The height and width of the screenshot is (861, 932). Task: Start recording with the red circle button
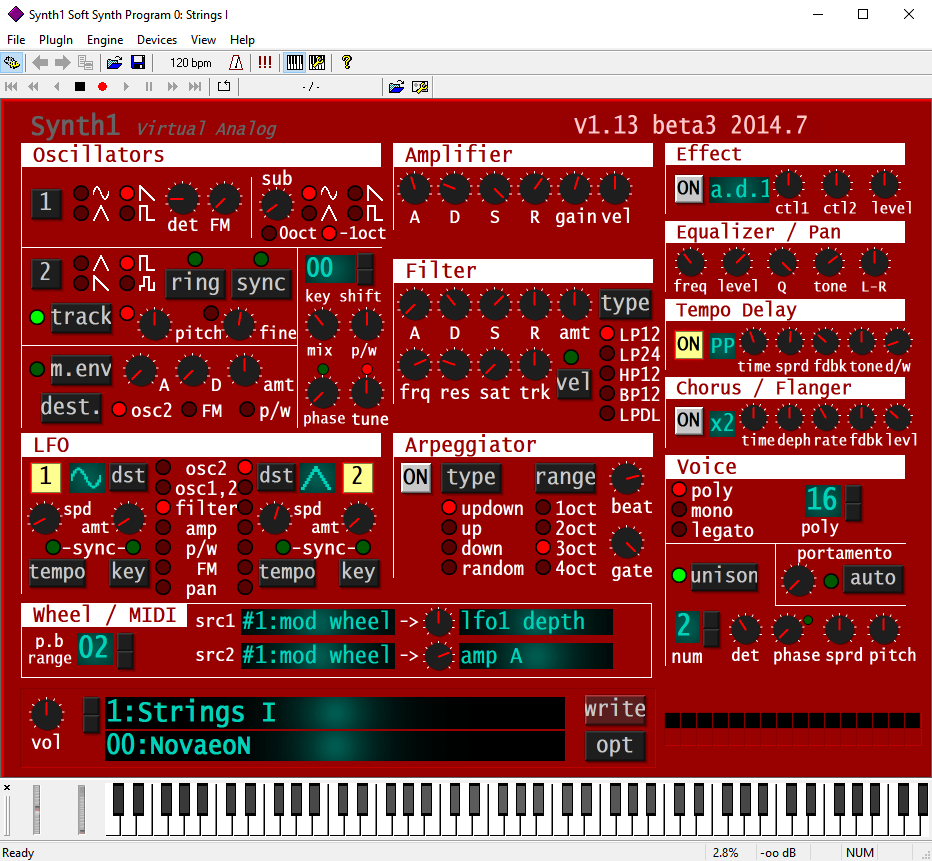102,87
